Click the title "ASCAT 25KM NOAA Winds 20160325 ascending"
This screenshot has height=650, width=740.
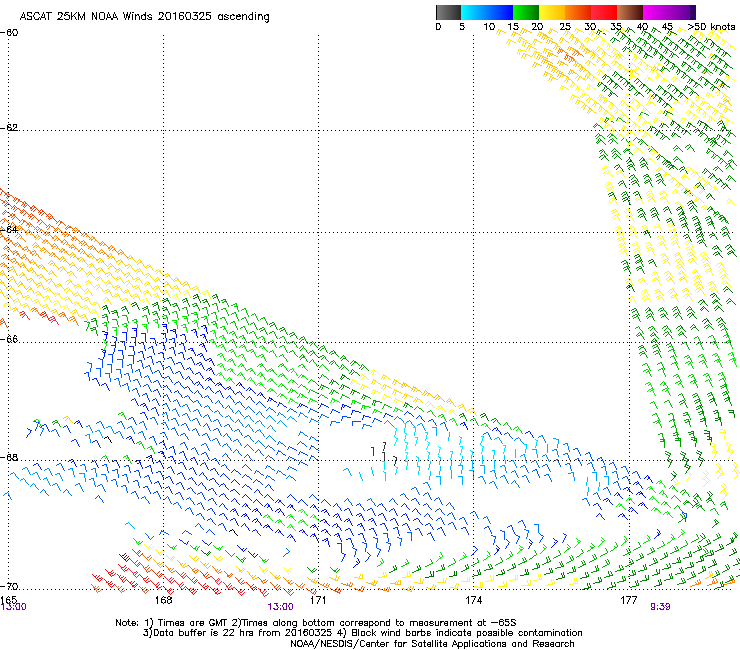(x=144, y=17)
